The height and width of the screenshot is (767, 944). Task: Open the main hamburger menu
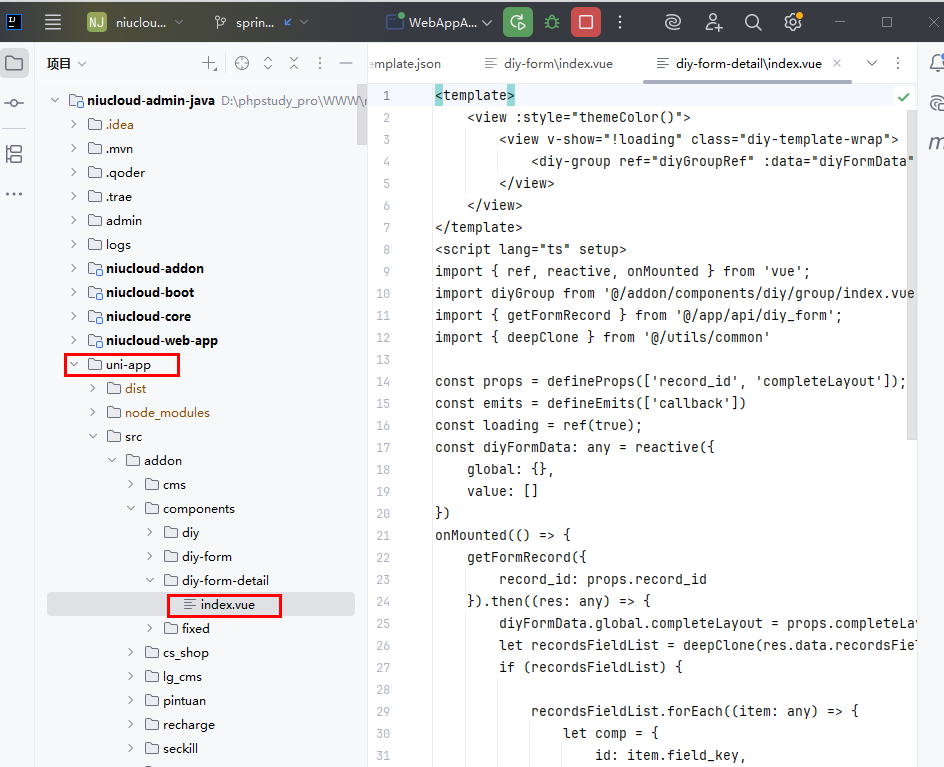point(53,22)
